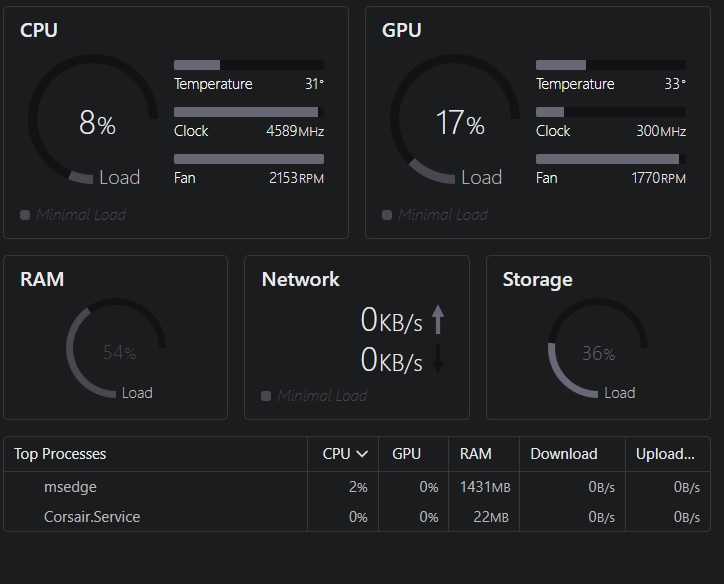The image size is (724, 584).
Task: Click the CPU temperature bar
Action: 249,65
